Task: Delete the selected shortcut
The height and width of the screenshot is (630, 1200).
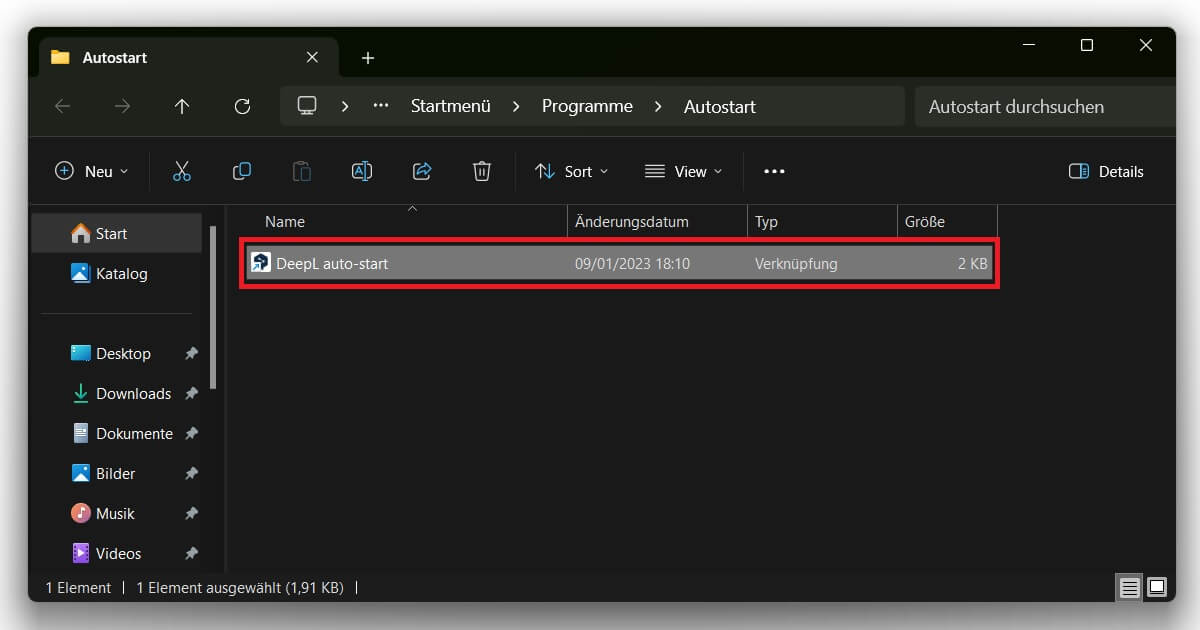Action: click(x=481, y=171)
